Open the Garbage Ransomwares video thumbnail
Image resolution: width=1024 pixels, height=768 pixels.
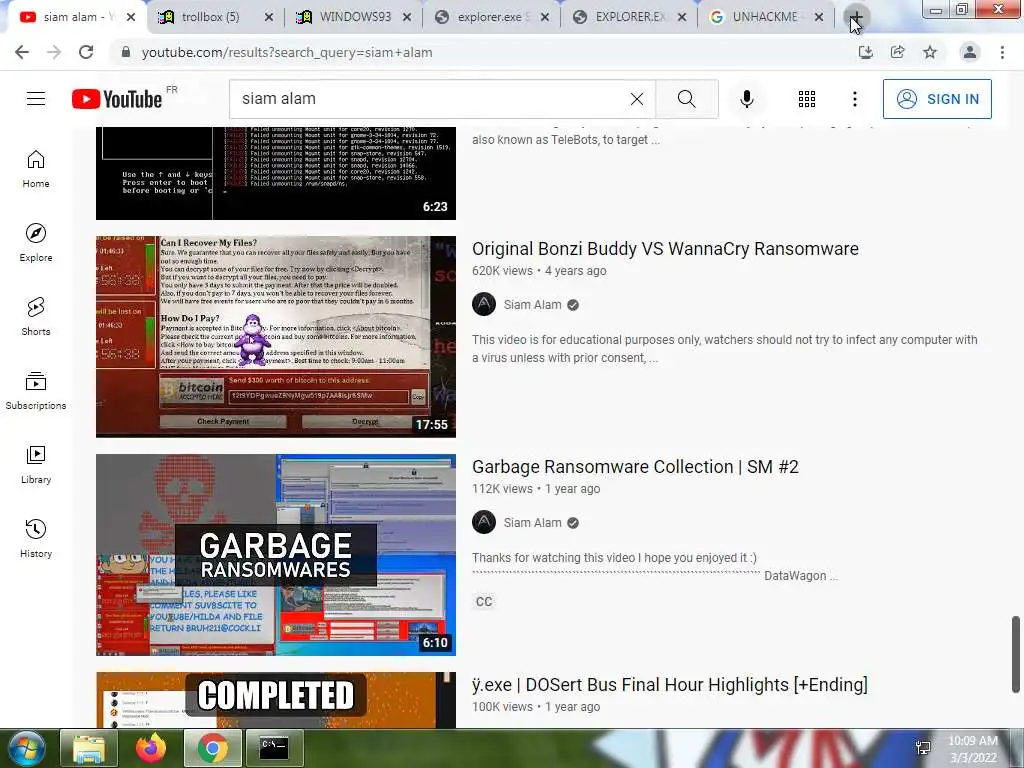[276, 554]
